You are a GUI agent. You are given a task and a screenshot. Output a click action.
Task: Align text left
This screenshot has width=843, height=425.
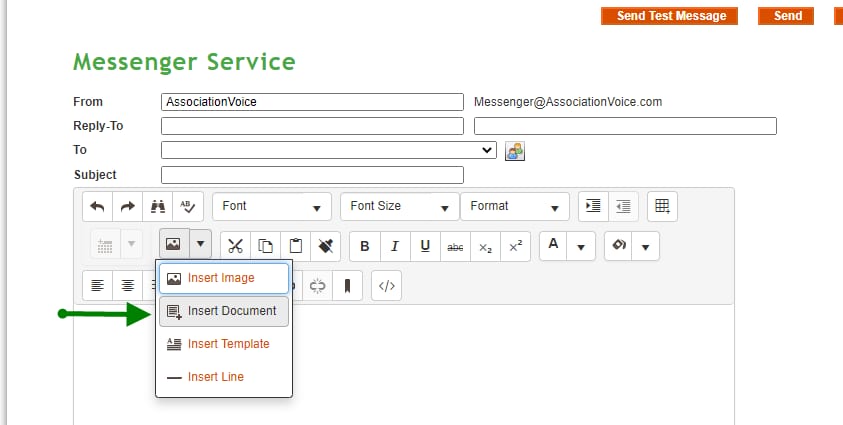[x=97, y=285]
